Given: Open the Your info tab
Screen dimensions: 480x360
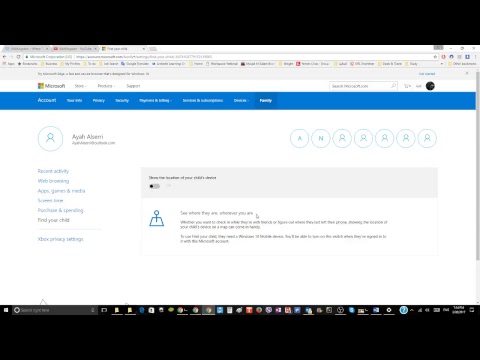Looking at the screenshot, I should tap(74, 100).
